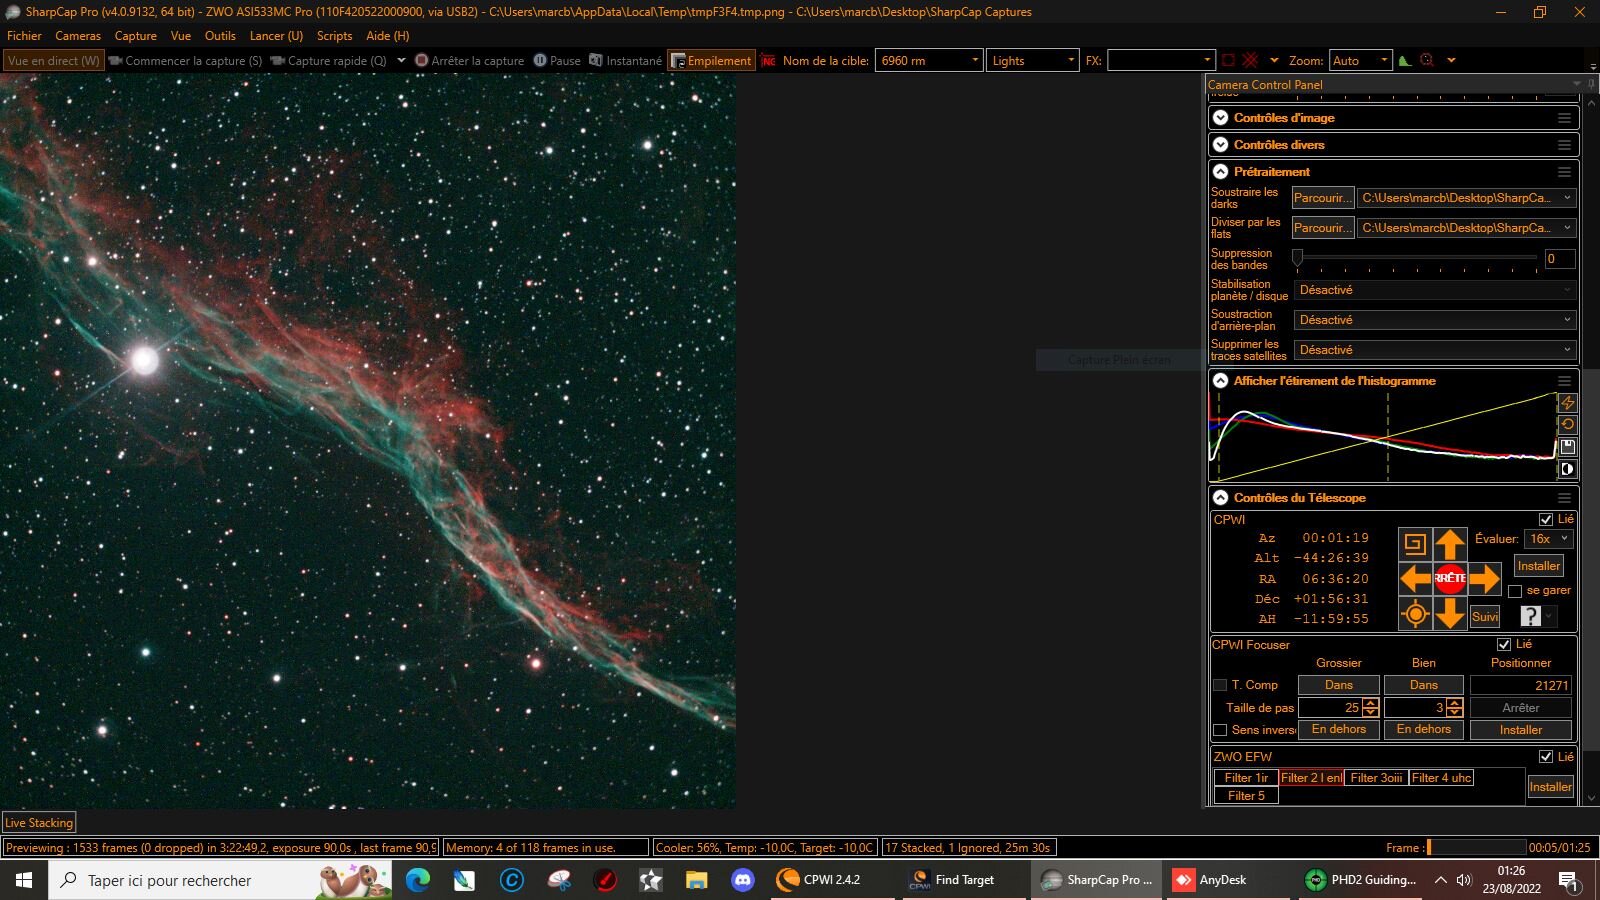Open the Stabilisation planète / disque dropdown
Viewport: 1600px width, 900px height.
pyautogui.click(x=1436, y=290)
